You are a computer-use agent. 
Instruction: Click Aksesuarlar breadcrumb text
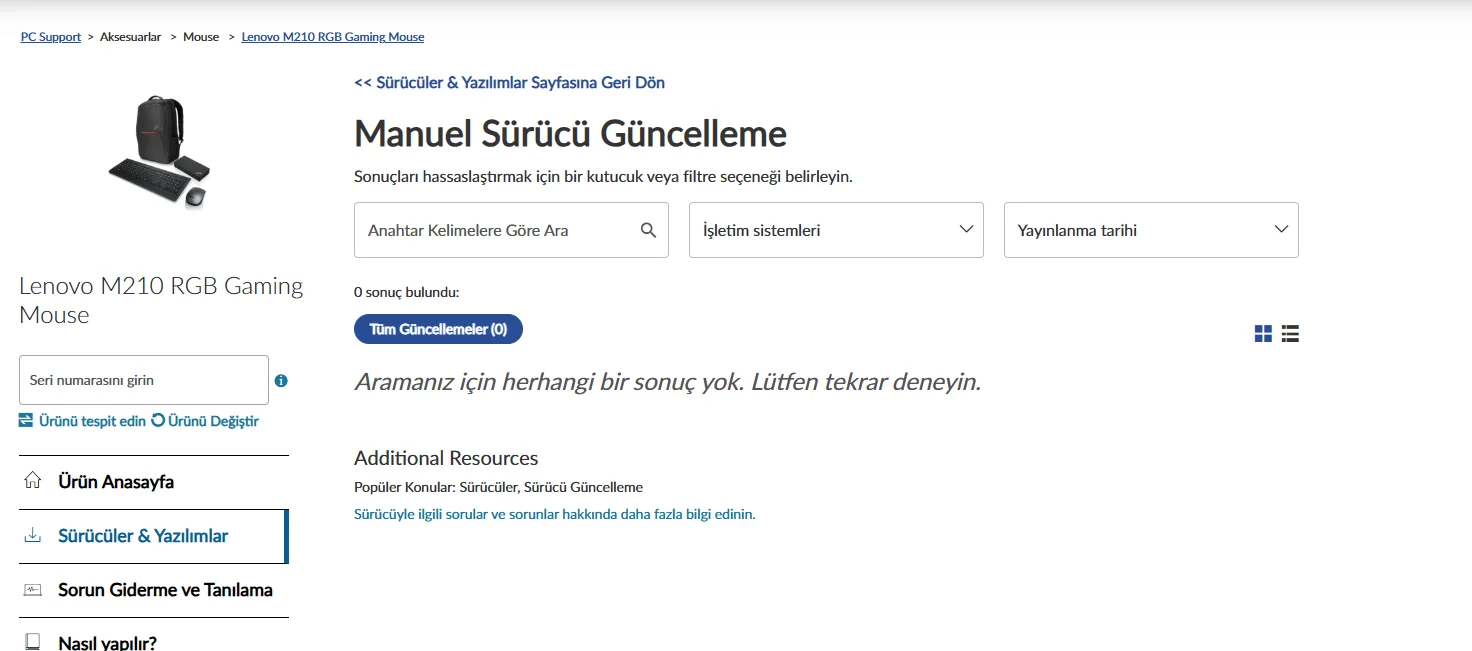click(x=130, y=37)
